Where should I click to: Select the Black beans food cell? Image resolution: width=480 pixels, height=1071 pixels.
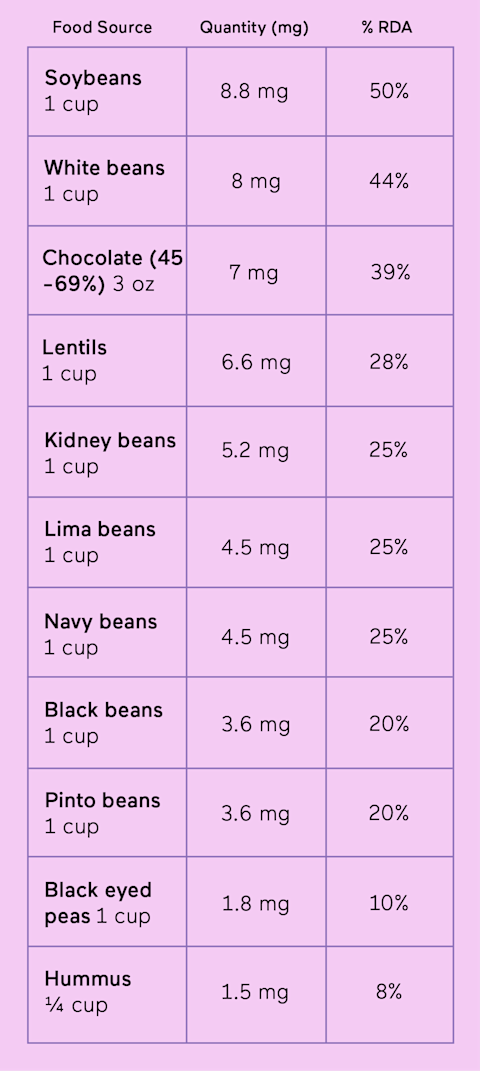(107, 723)
